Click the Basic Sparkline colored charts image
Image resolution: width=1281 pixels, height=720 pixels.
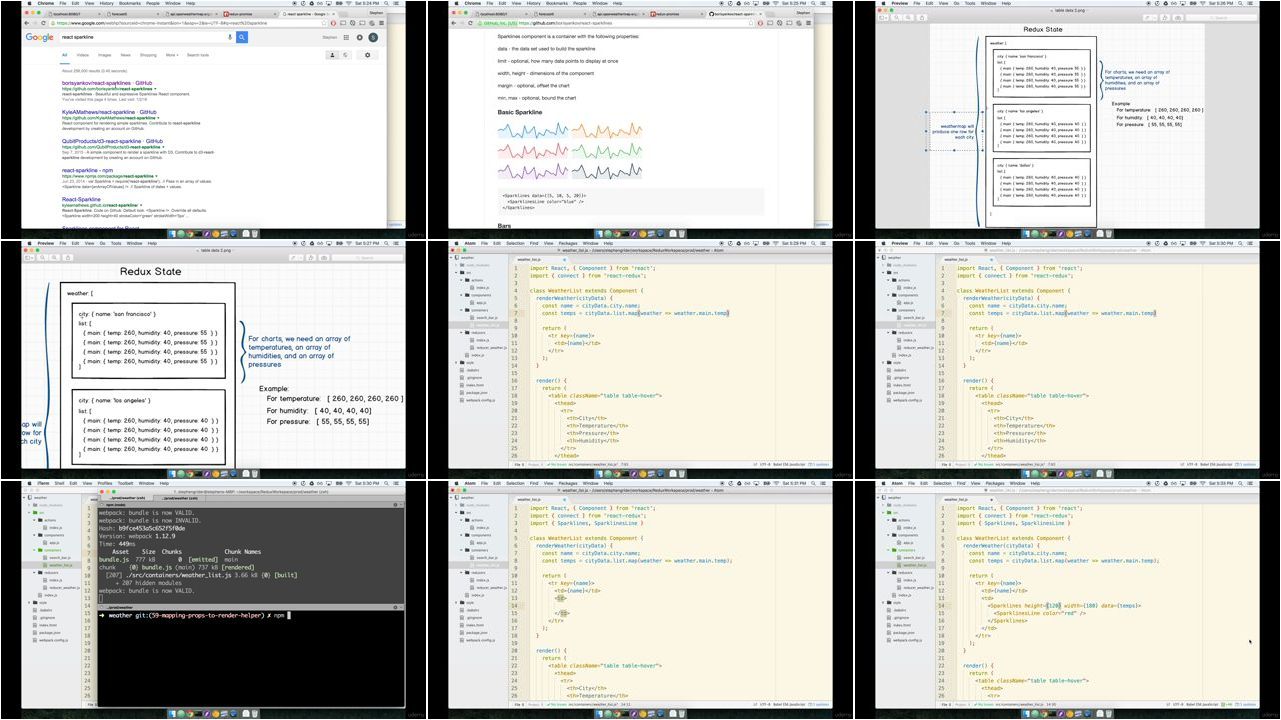coord(570,149)
